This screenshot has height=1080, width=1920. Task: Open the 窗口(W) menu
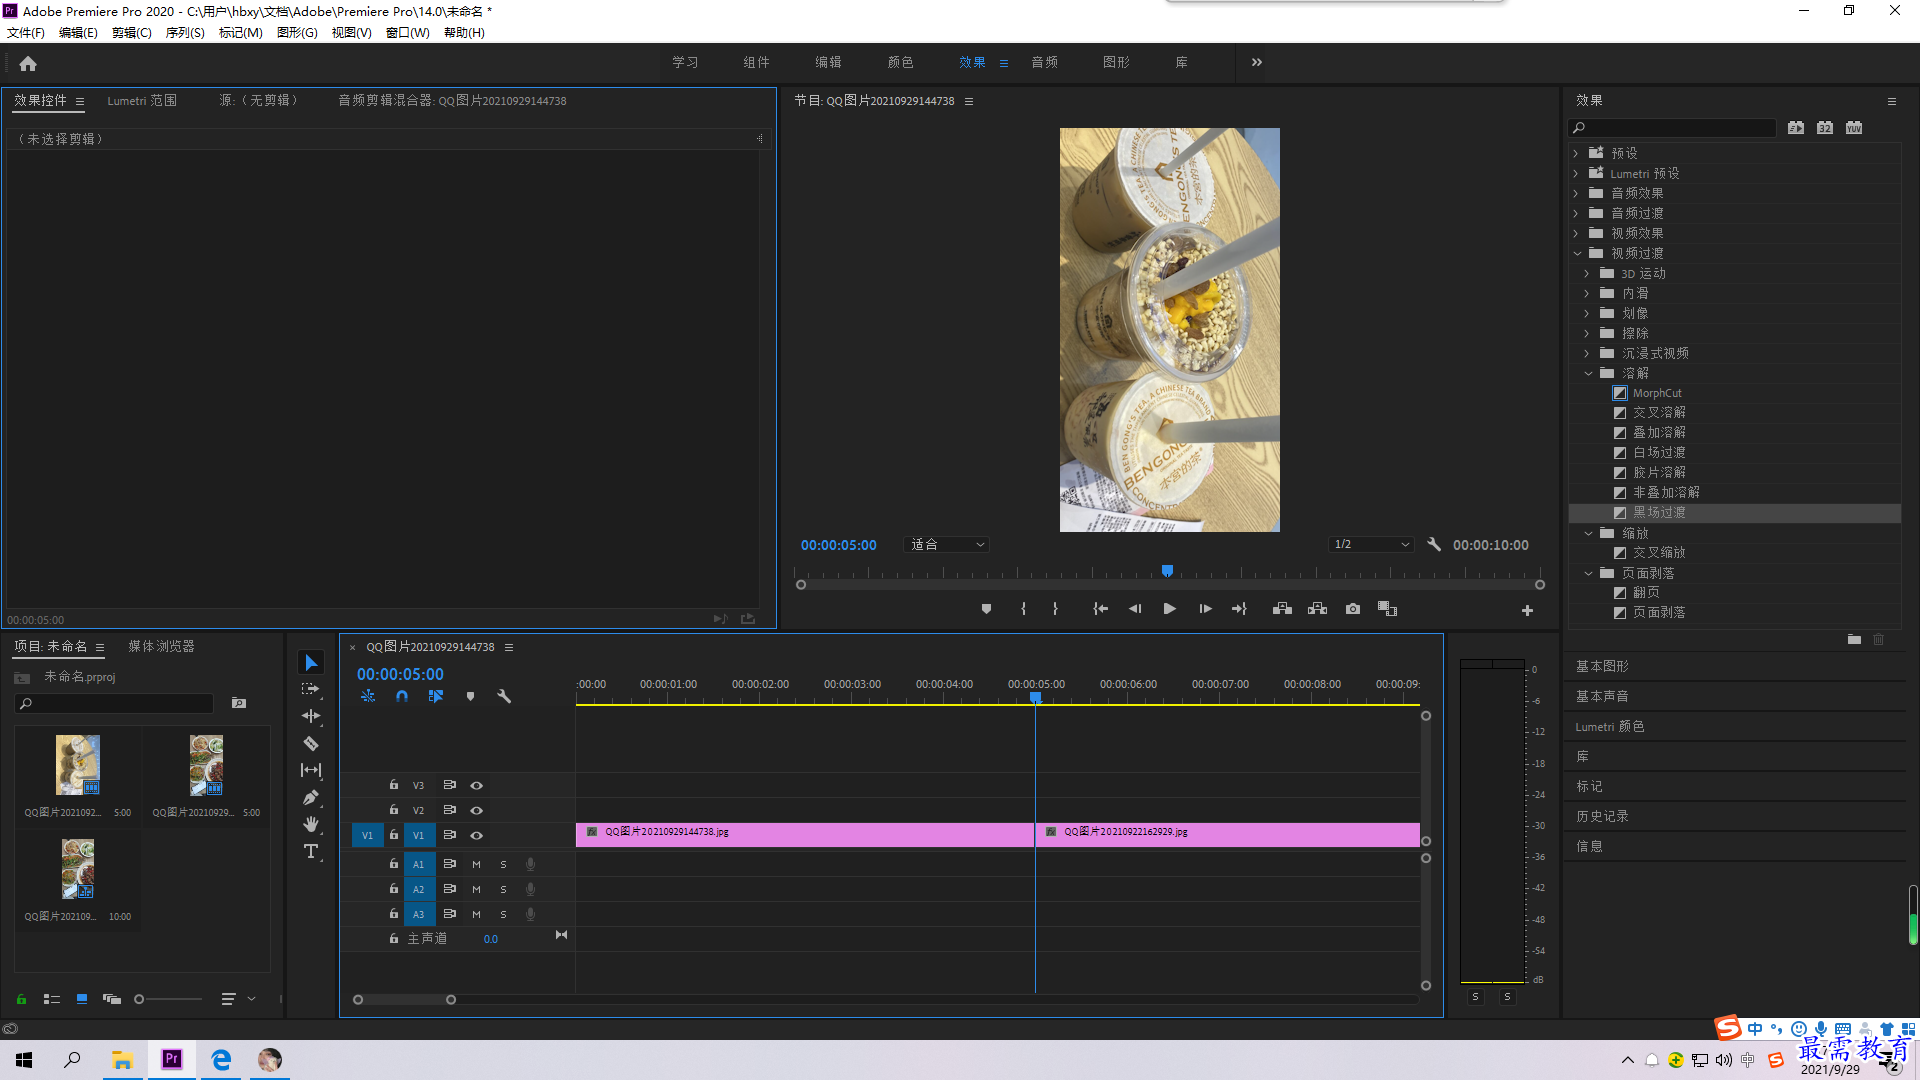(x=408, y=33)
